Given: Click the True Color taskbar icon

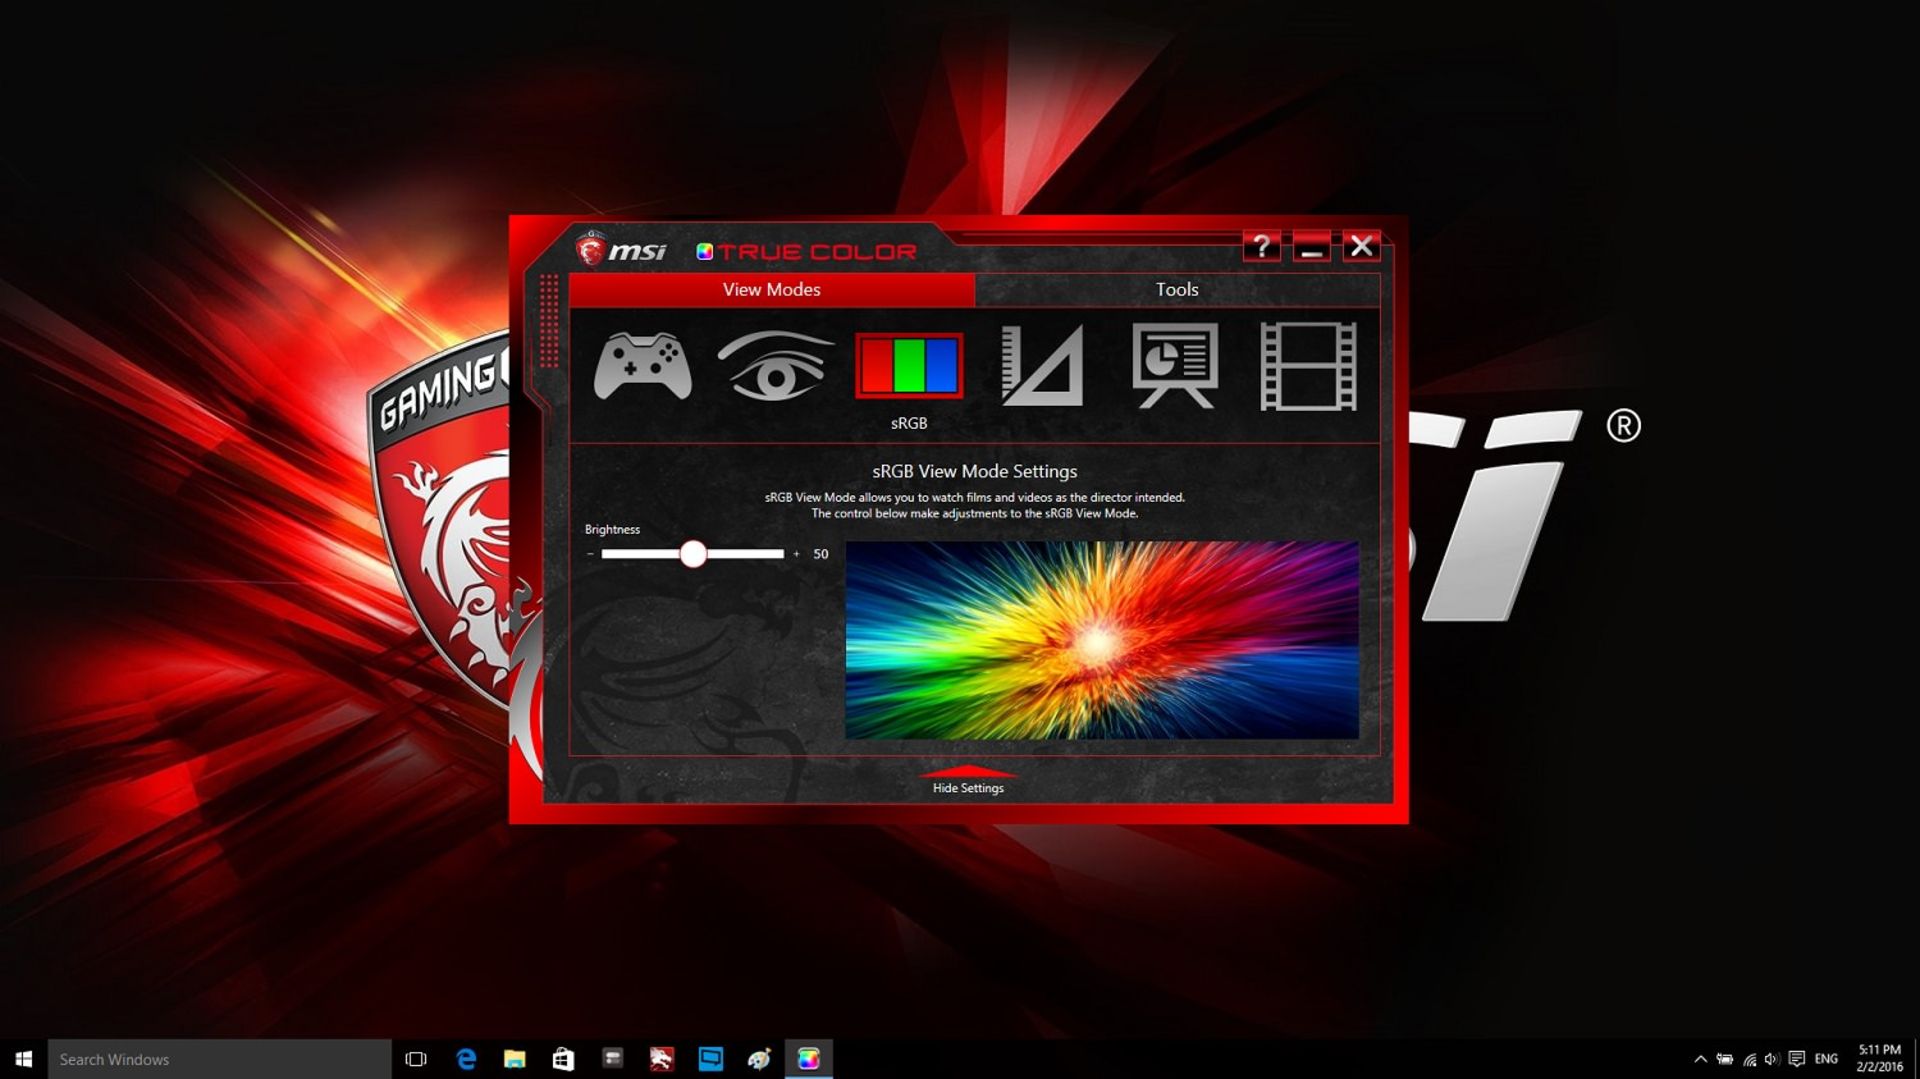Looking at the screenshot, I should pyautogui.click(x=809, y=1059).
